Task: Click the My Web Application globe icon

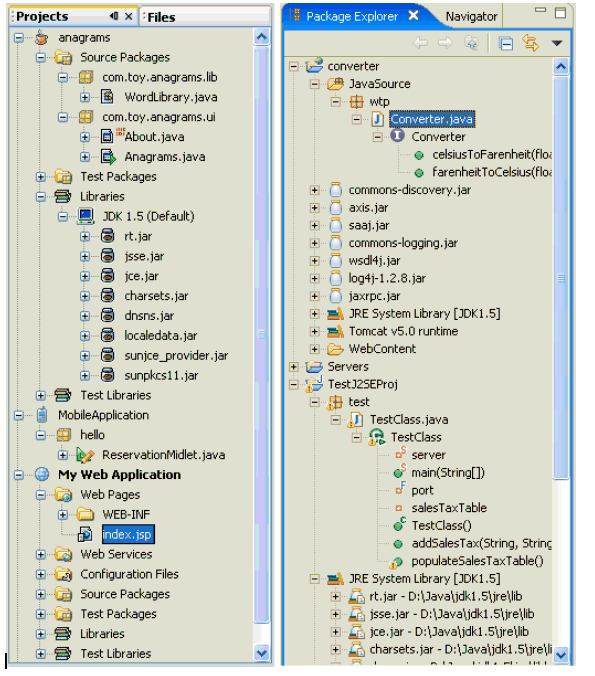Action: tap(42, 474)
